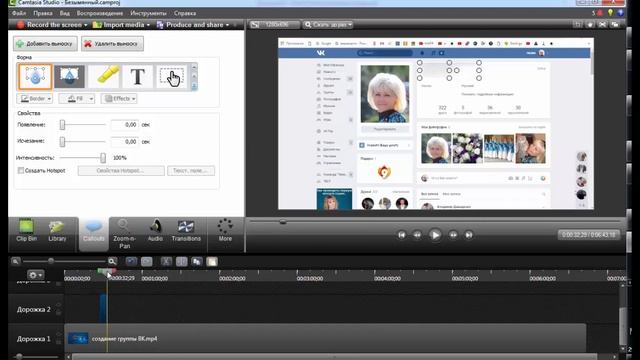Switch to the Callouts tab

[93, 233]
